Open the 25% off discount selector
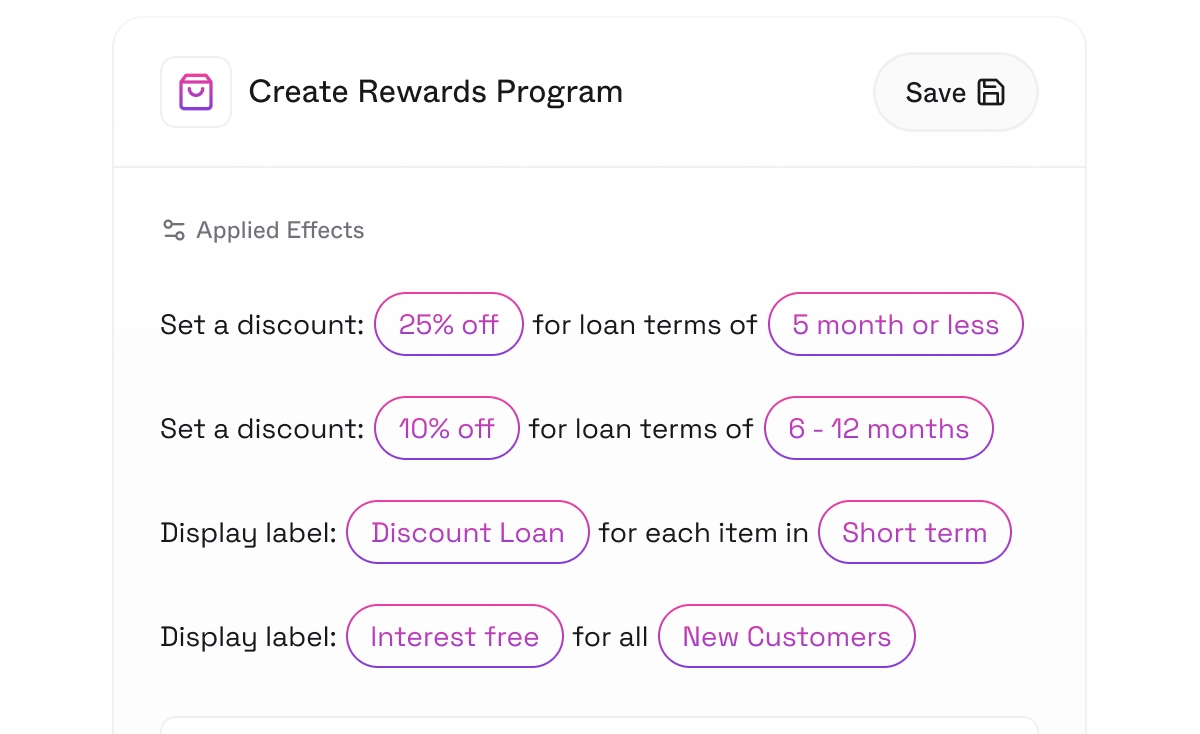 click(449, 324)
